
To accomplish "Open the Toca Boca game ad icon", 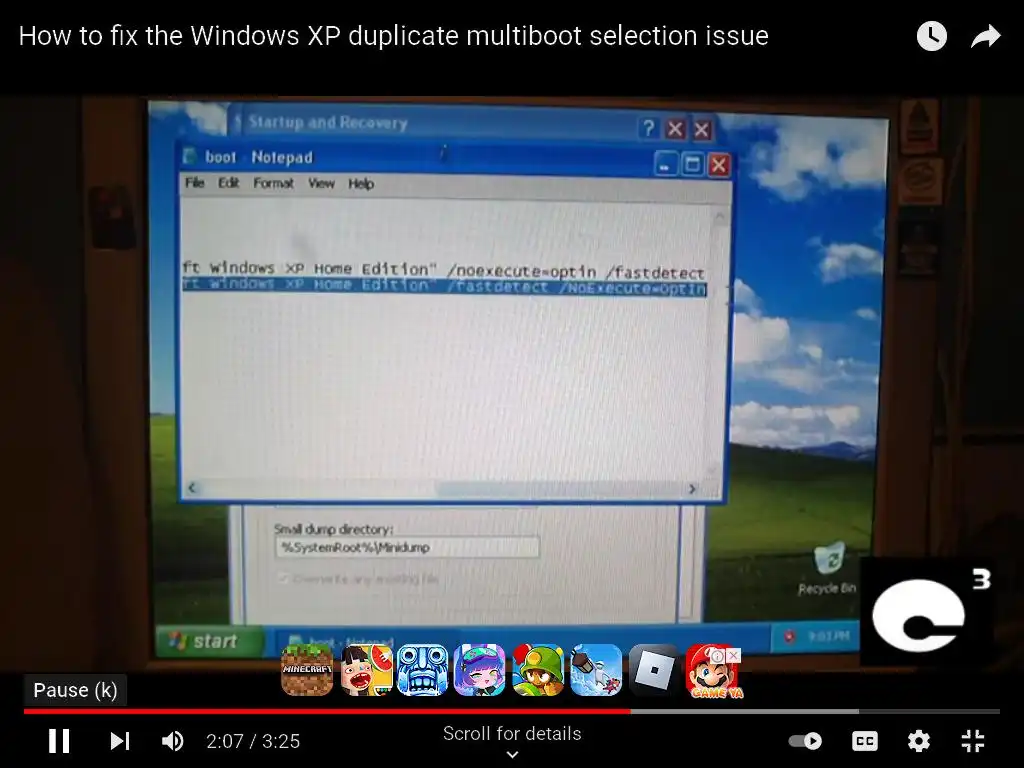I will tap(366, 669).
